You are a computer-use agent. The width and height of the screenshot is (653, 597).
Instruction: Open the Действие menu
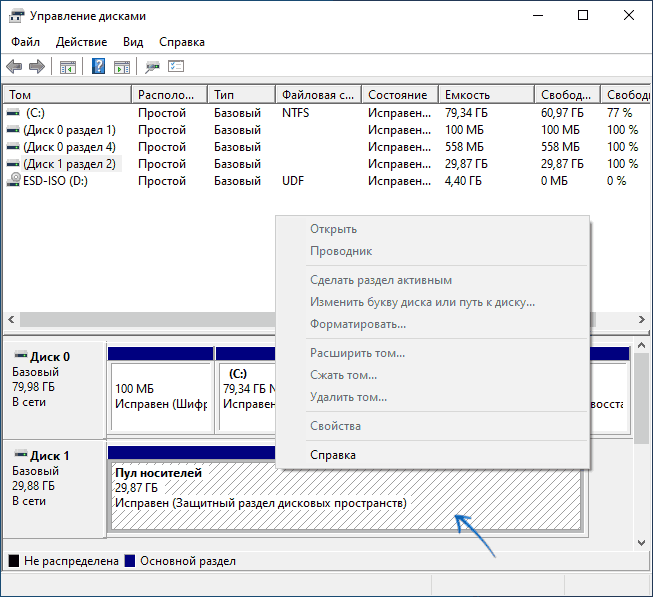pos(82,42)
